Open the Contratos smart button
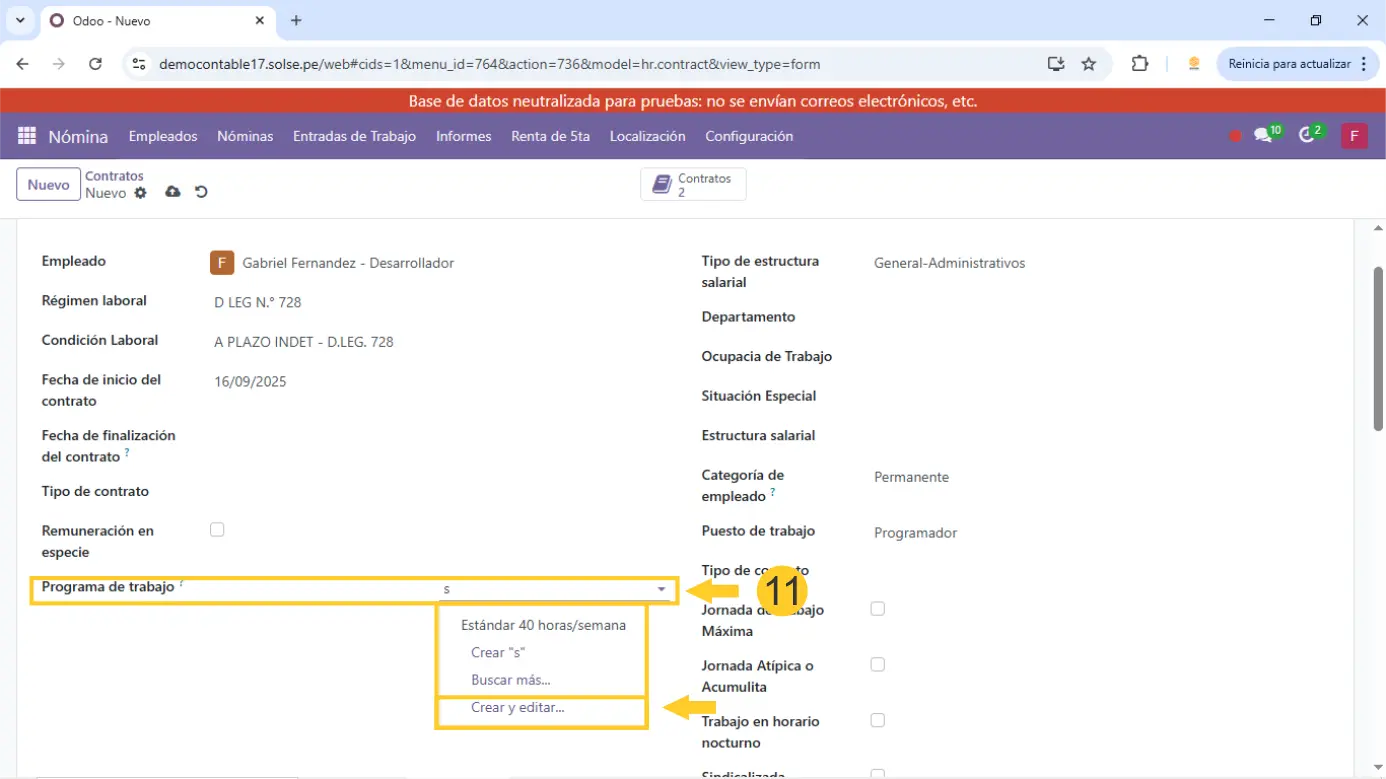The height and width of the screenshot is (779, 1386). click(x=693, y=185)
